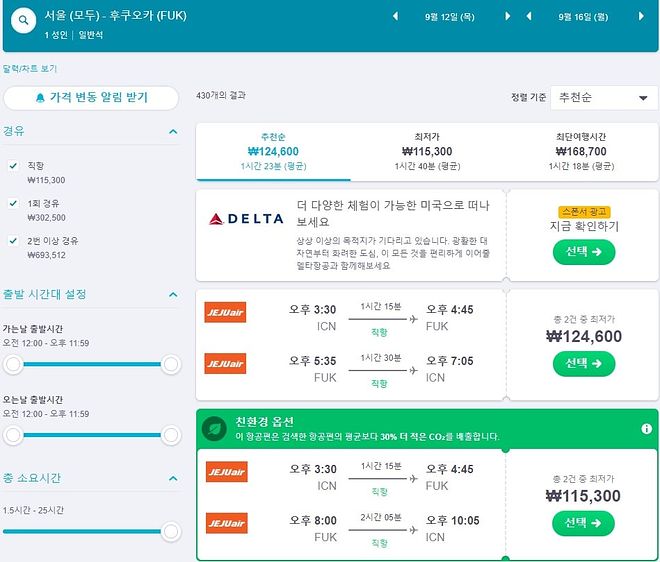Collapse the 경유 filter section
This screenshot has height=562, width=660.
click(x=173, y=131)
